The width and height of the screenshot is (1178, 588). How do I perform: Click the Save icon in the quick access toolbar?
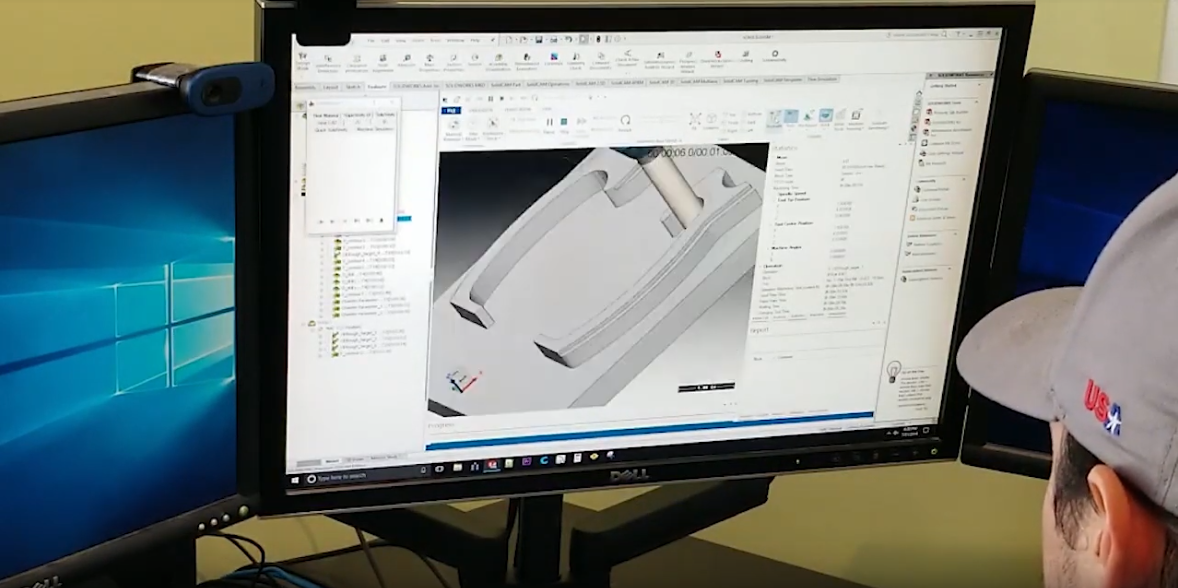[539, 40]
